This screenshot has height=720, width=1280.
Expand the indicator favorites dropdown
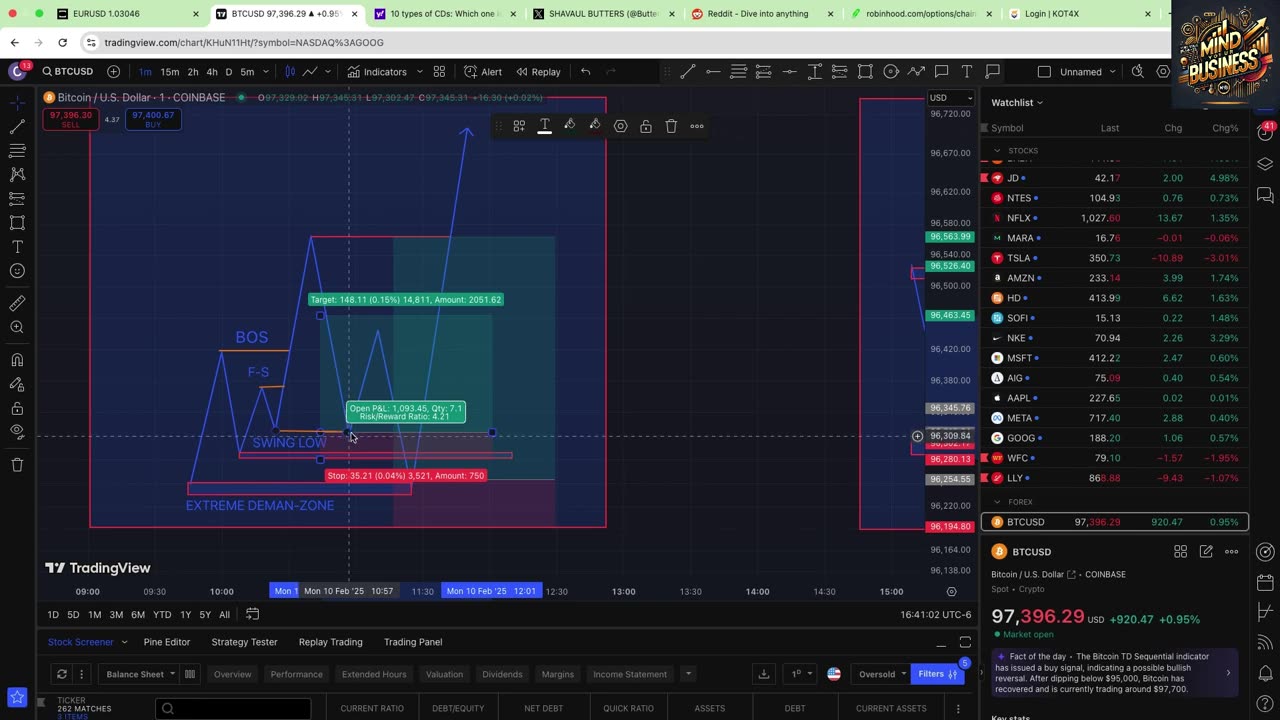tap(419, 72)
